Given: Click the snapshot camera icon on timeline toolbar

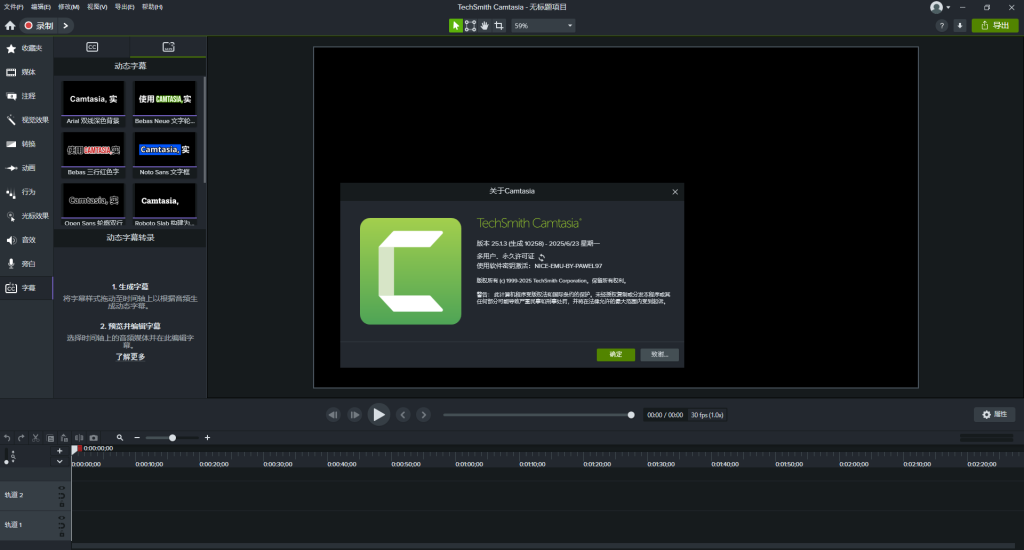Looking at the screenshot, I should click(93, 437).
